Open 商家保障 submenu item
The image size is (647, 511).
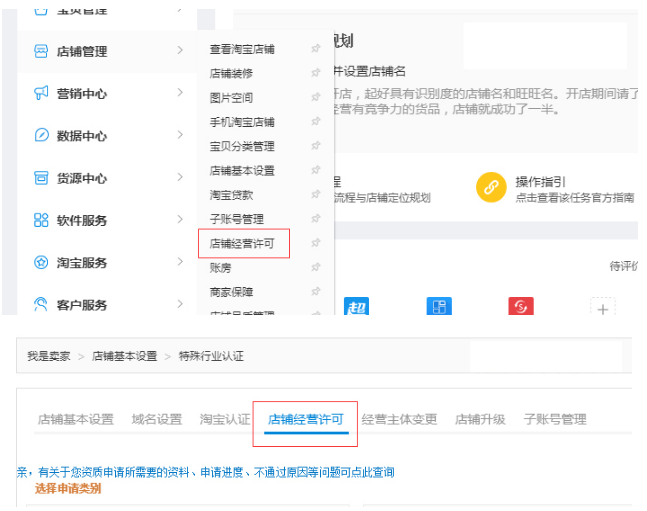pyautogui.click(x=231, y=292)
